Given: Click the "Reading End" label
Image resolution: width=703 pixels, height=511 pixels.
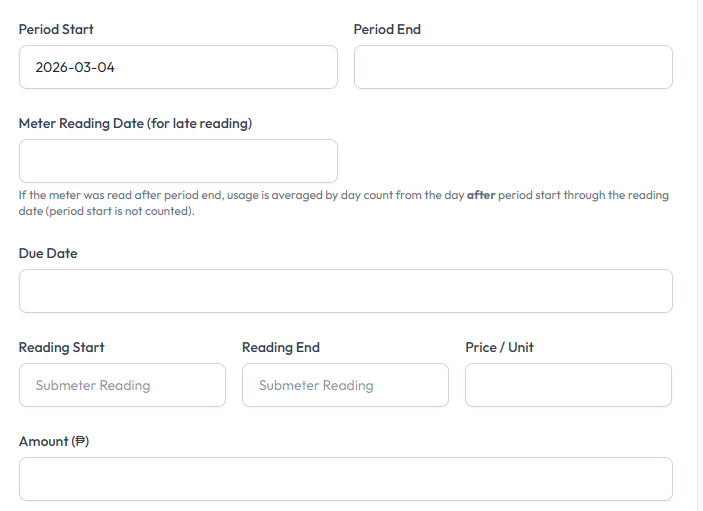Looking at the screenshot, I should 281,348.
